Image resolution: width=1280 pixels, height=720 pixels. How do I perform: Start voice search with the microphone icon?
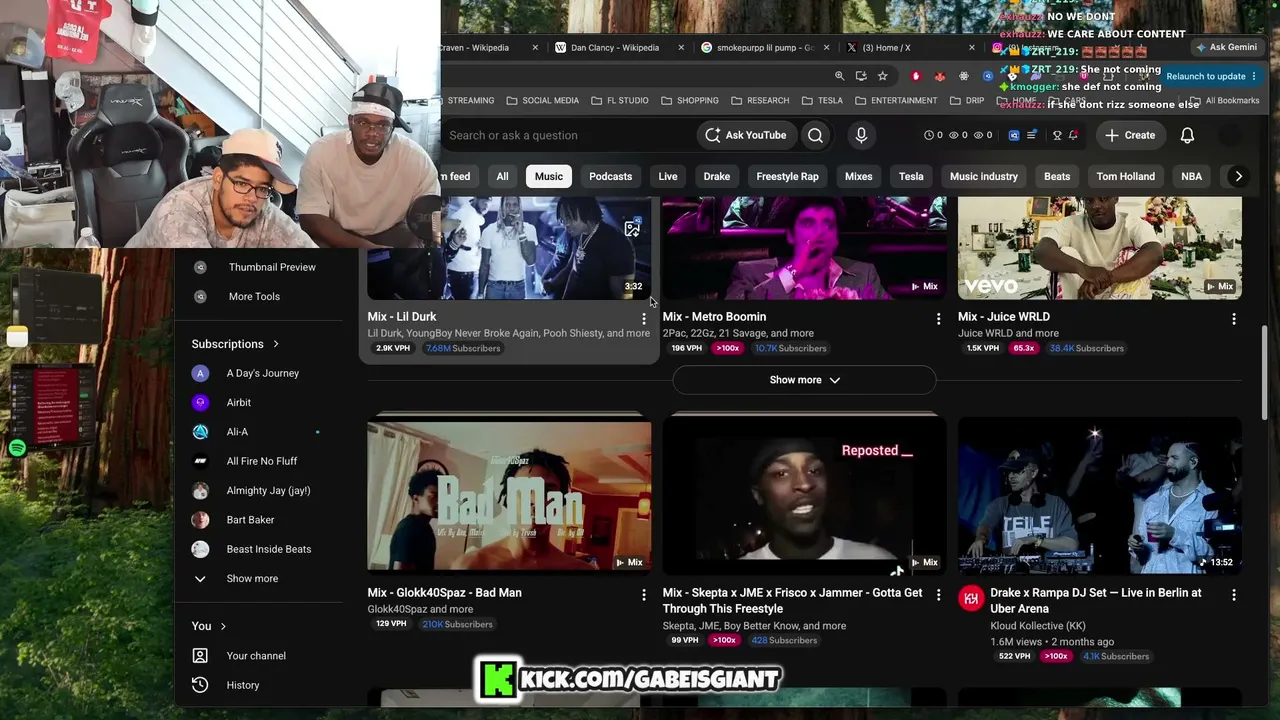click(x=861, y=135)
